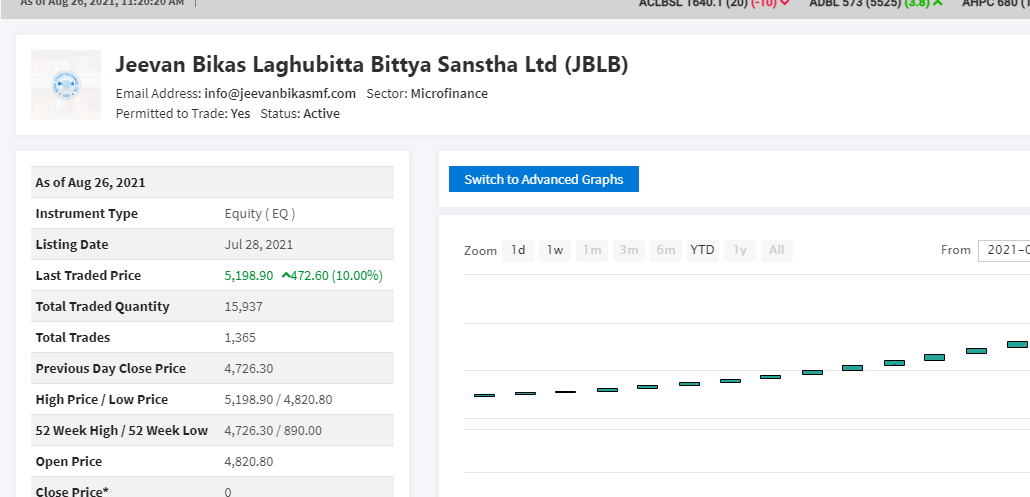Select the 1y zoom range

coord(740,250)
